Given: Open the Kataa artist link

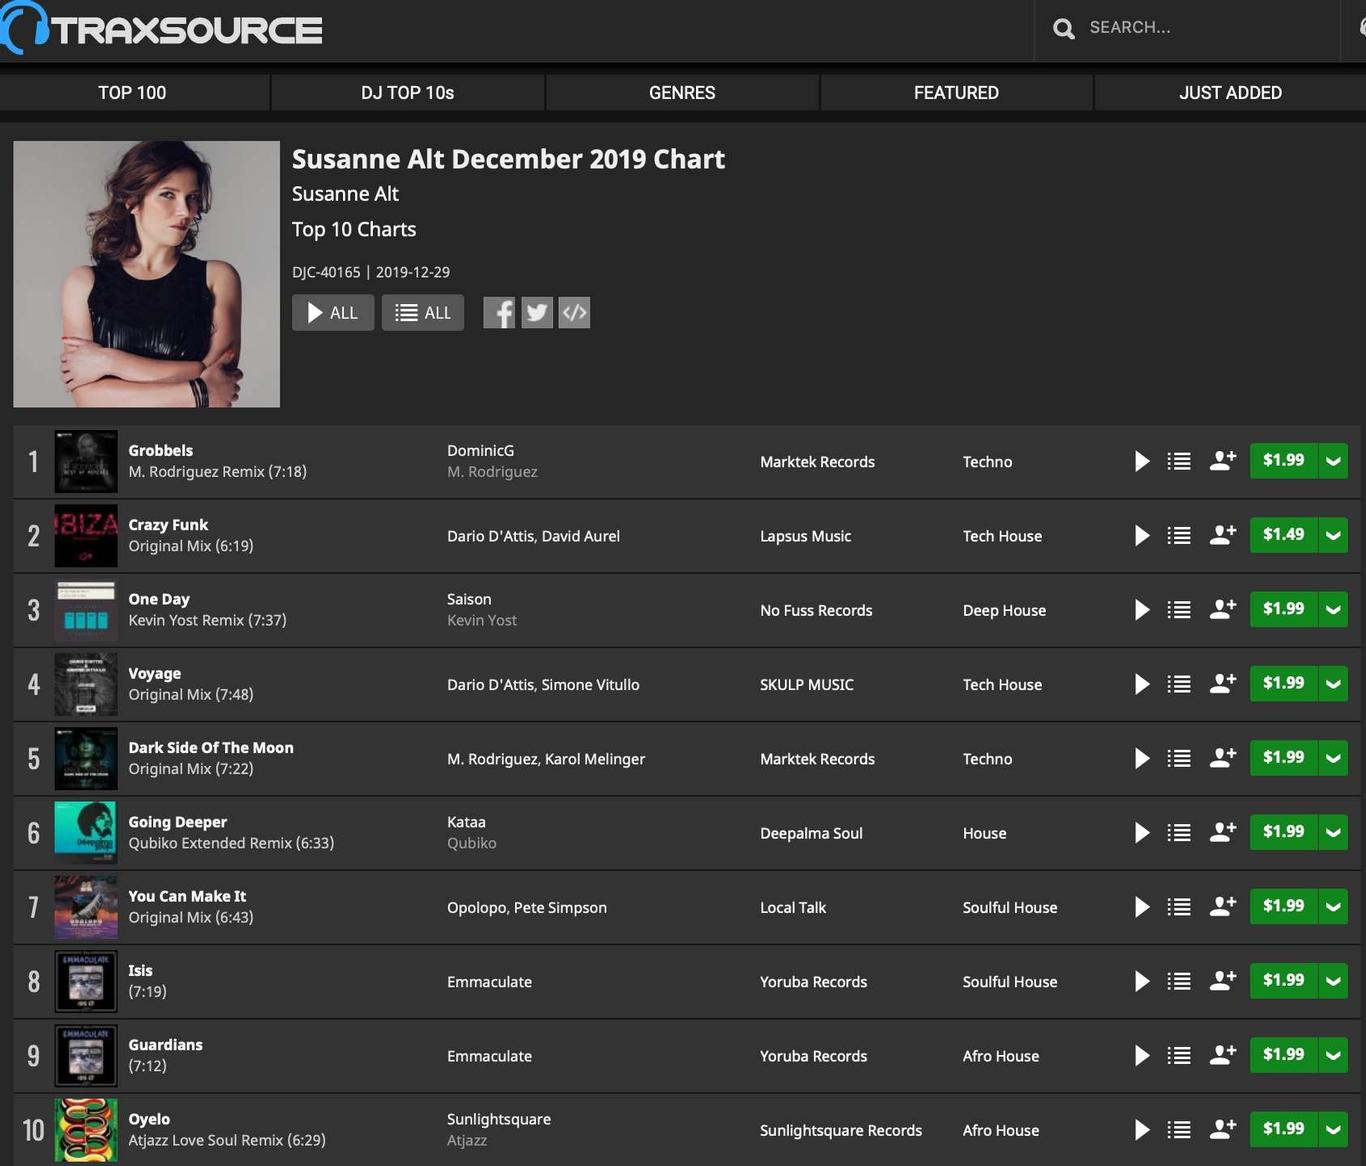Looking at the screenshot, I should click(x=466, y=822).
